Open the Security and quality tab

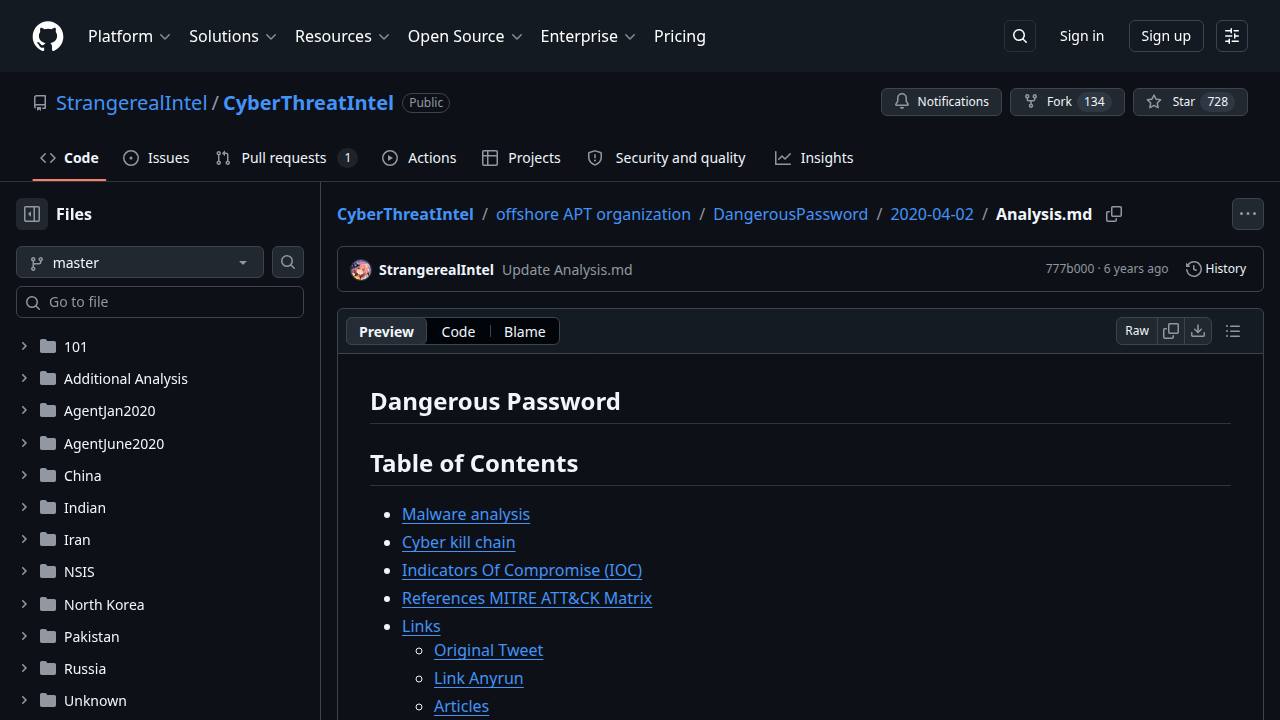[666, 158]
